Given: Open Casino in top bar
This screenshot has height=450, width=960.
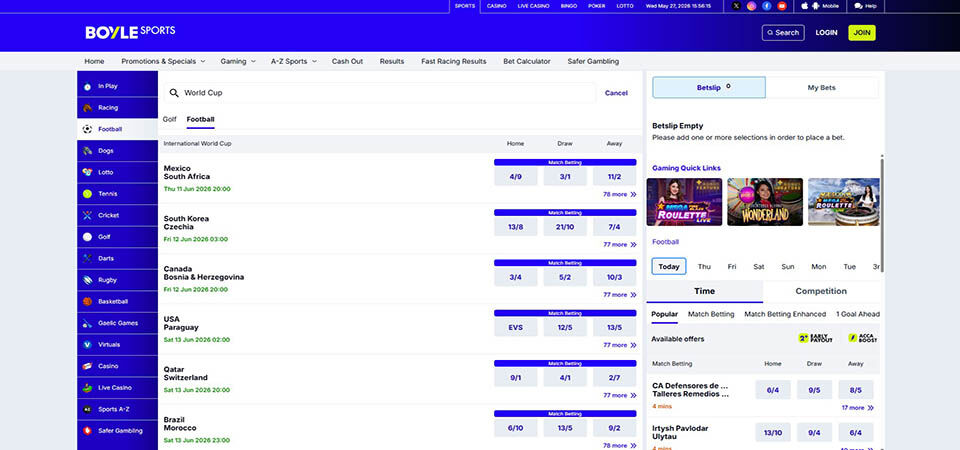Looking at the screenshot, I should tap(497, 6).
